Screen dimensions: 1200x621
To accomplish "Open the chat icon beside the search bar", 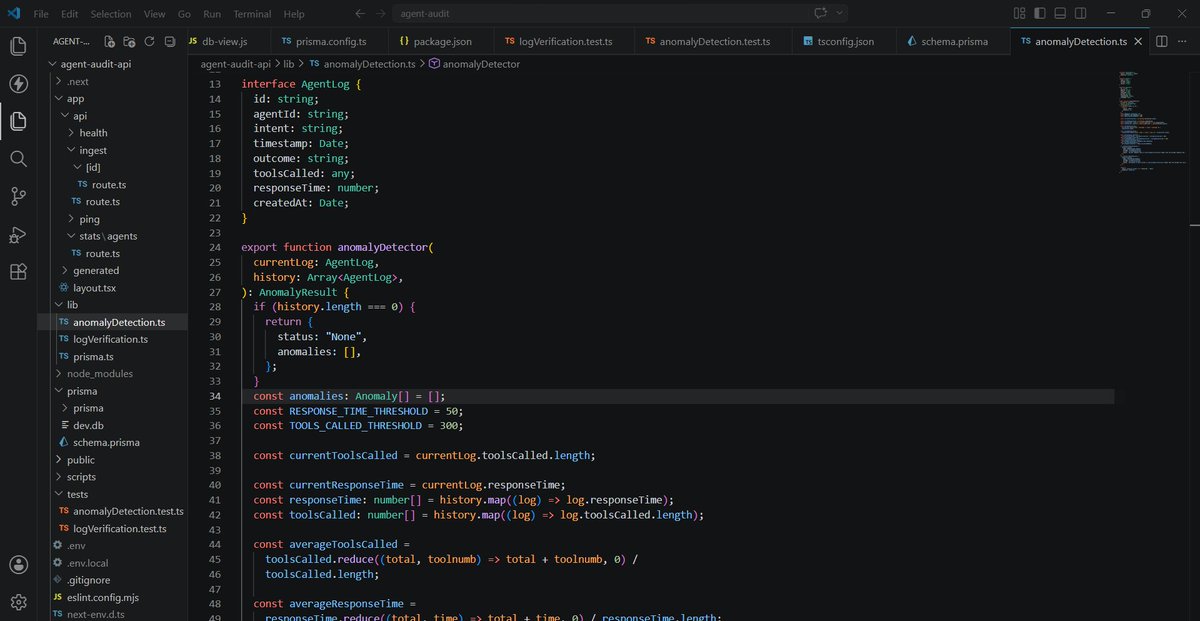I will (x=821, y=14).
